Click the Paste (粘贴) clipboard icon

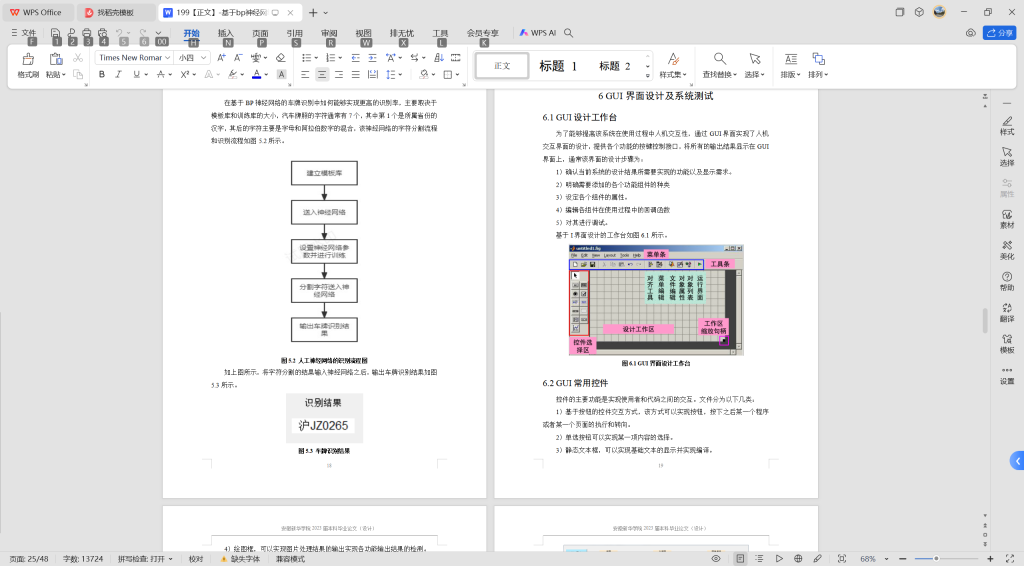[x=56, y=59]
